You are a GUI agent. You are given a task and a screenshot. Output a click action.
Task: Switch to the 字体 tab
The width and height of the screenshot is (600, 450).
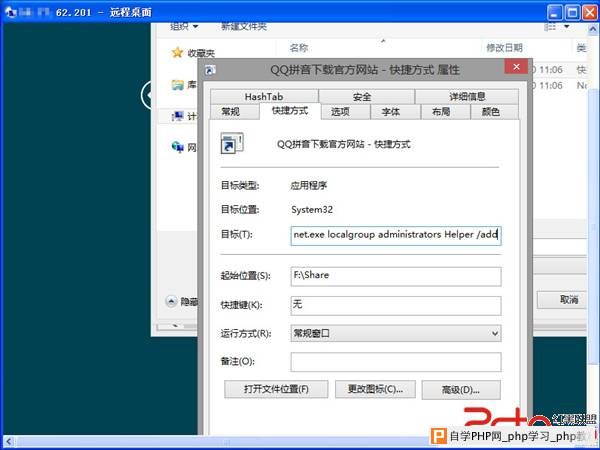click(x=395, y=112)
